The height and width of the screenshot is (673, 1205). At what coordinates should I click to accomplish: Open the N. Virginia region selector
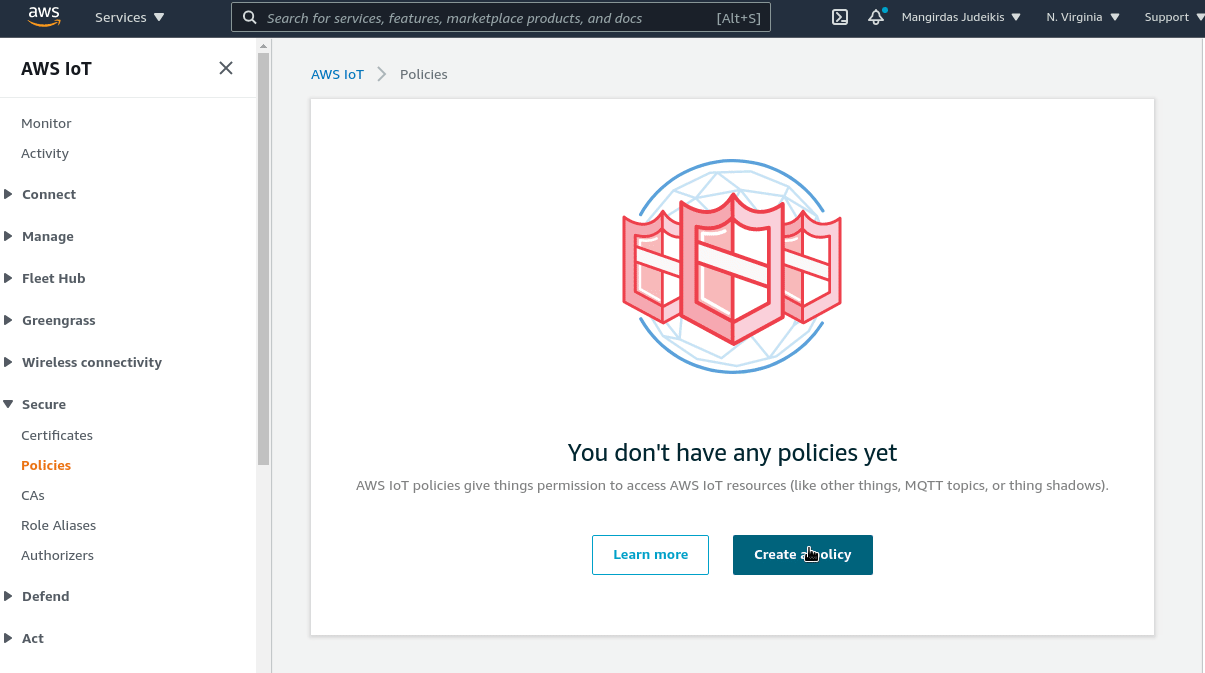[x=1083, y=17]
